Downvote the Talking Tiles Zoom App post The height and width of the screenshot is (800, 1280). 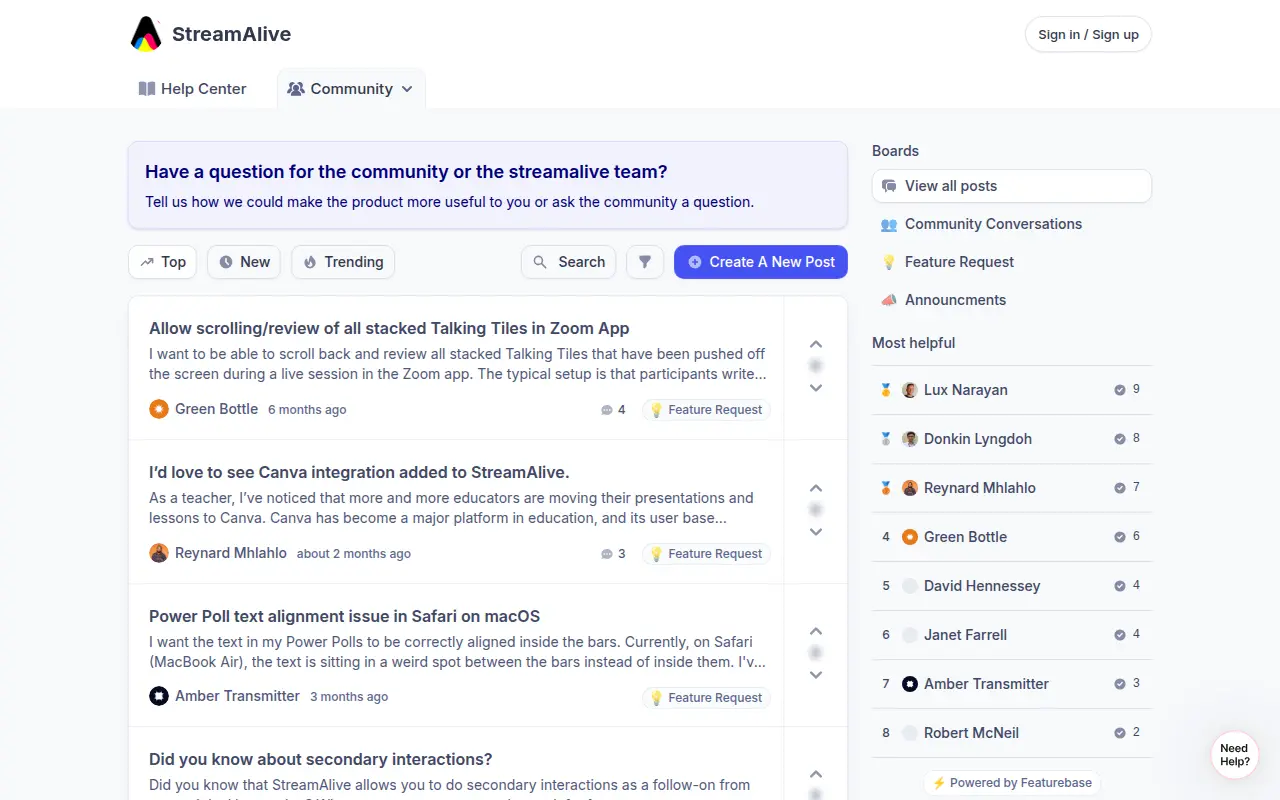coord(816,388)
